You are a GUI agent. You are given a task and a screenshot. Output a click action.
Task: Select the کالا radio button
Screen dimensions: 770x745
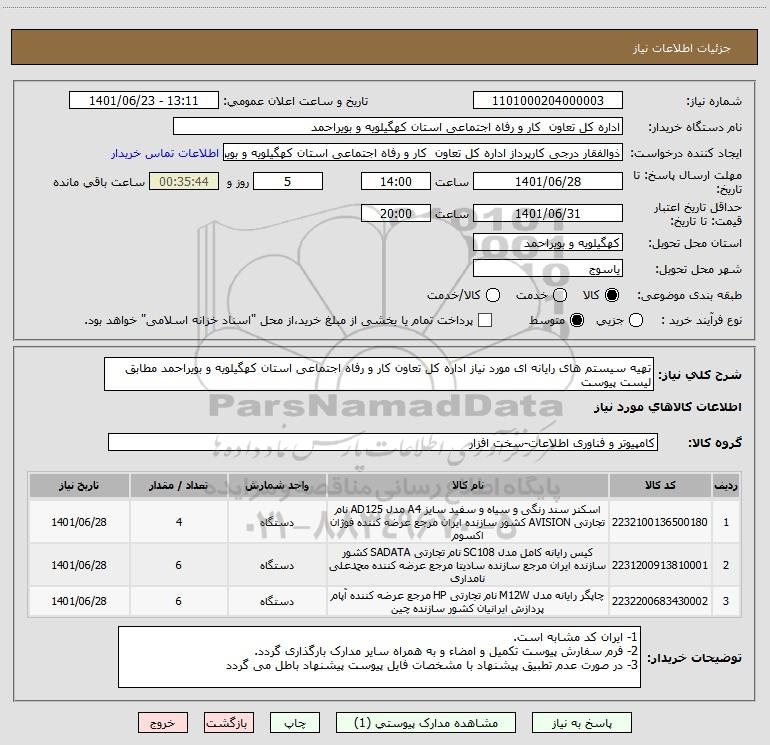612,295
